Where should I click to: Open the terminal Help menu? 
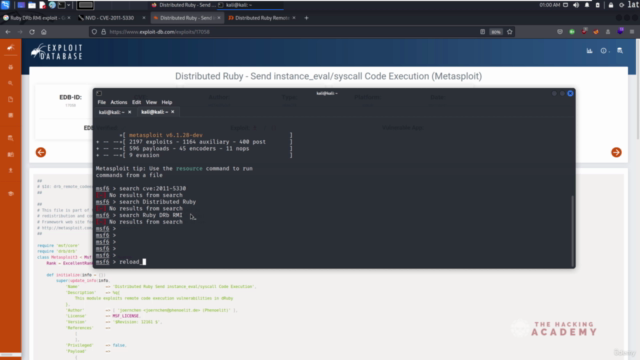click(x=167, y=102)
